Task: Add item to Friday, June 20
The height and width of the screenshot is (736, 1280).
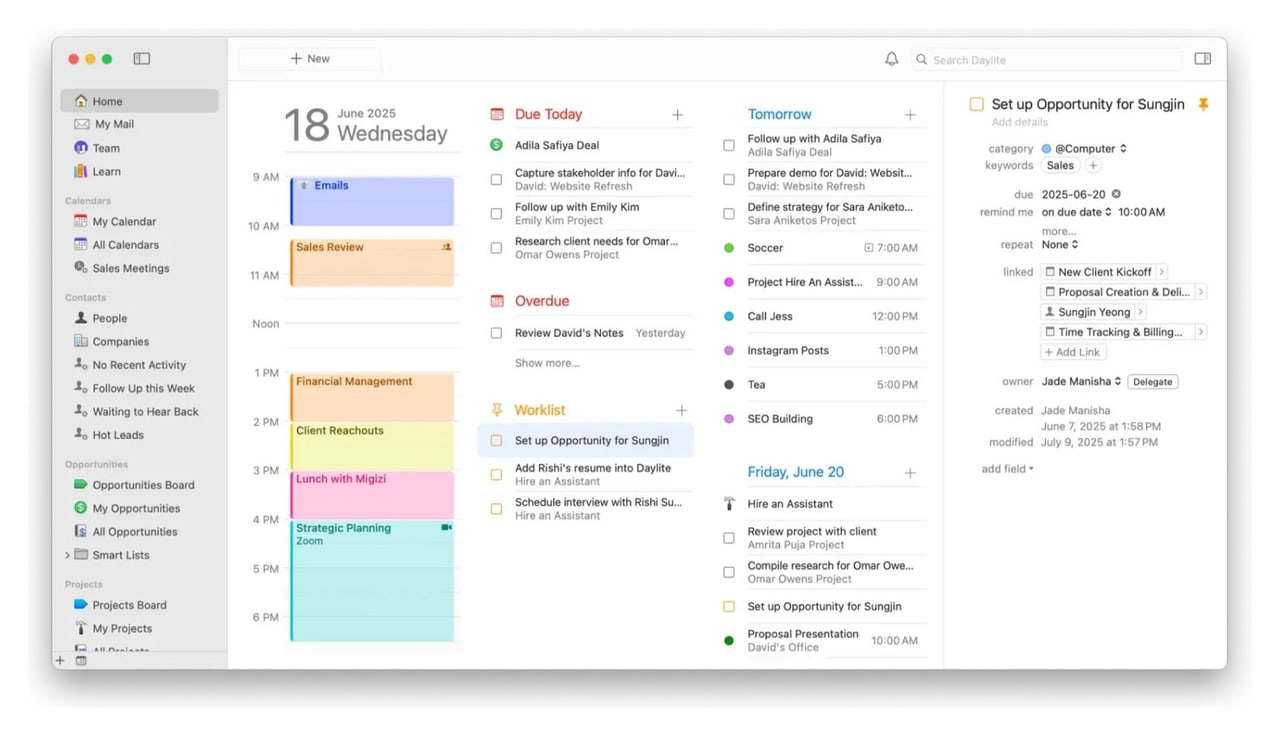Action: coord(910,473)
